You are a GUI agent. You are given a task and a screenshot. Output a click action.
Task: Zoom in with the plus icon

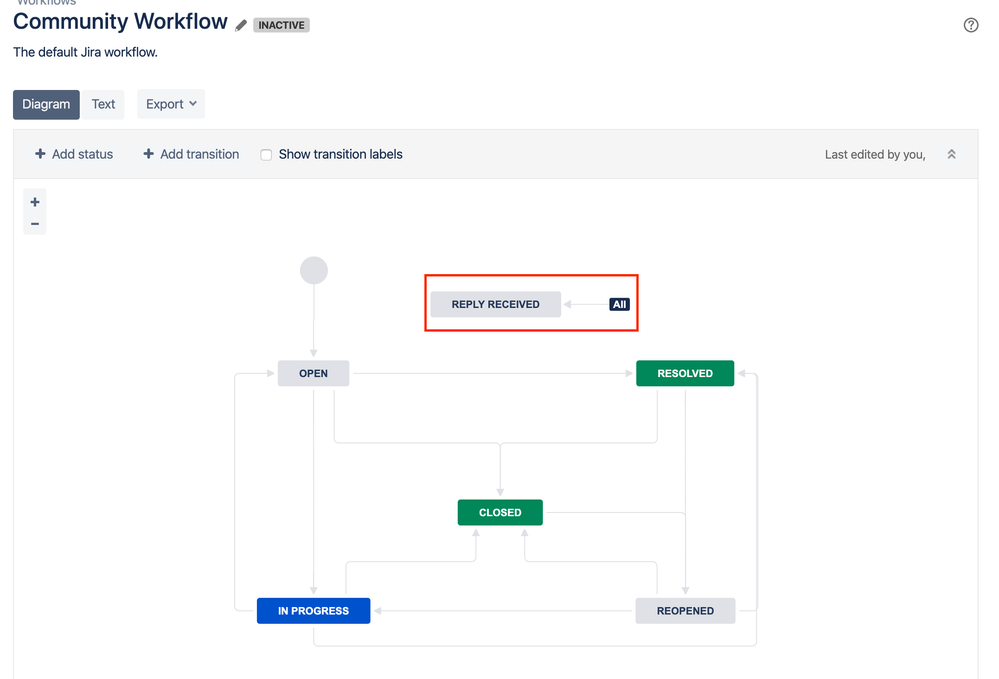[35, 202]
